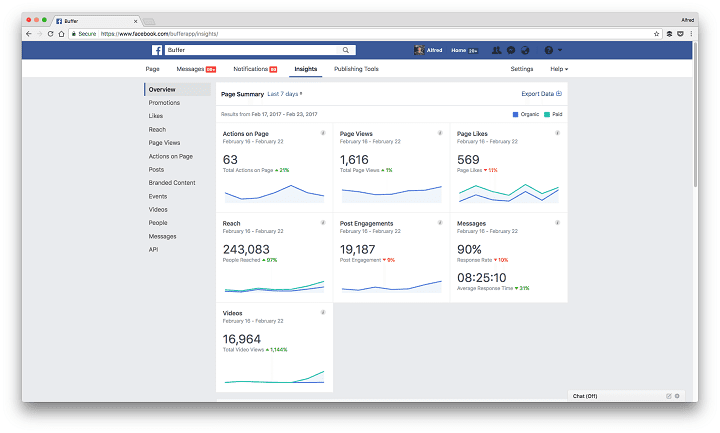This screenshot has height=433, width=720.
Task: Select People in the sidebar
Action: click(158, 223)
